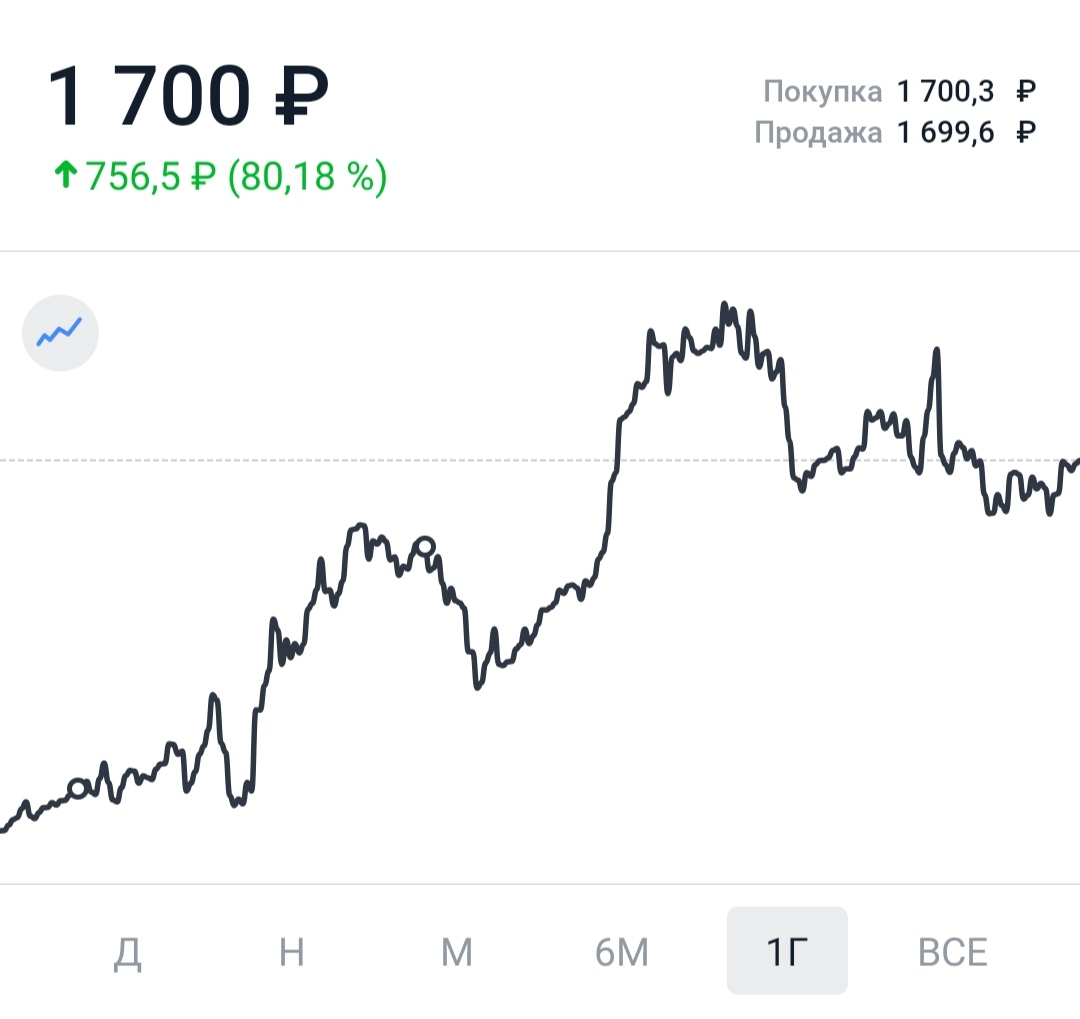Select the М monthly period
The height and width of the screenshot is (1019, 1080).
pos(455,952)
